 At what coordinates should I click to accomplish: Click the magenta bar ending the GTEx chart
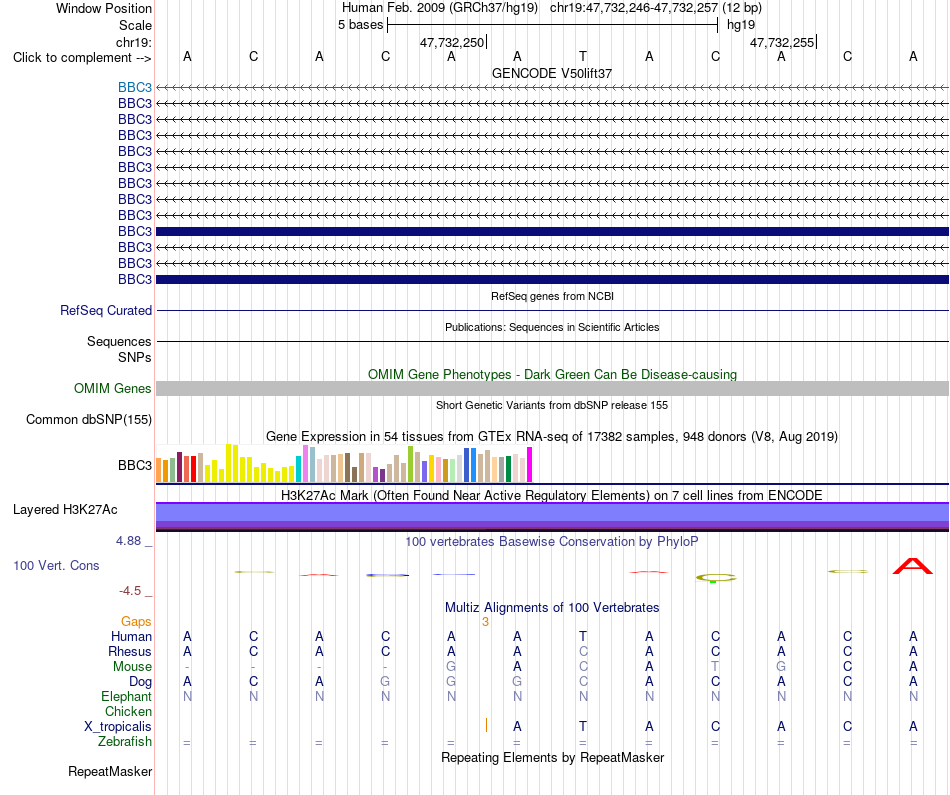click(530, 464)
